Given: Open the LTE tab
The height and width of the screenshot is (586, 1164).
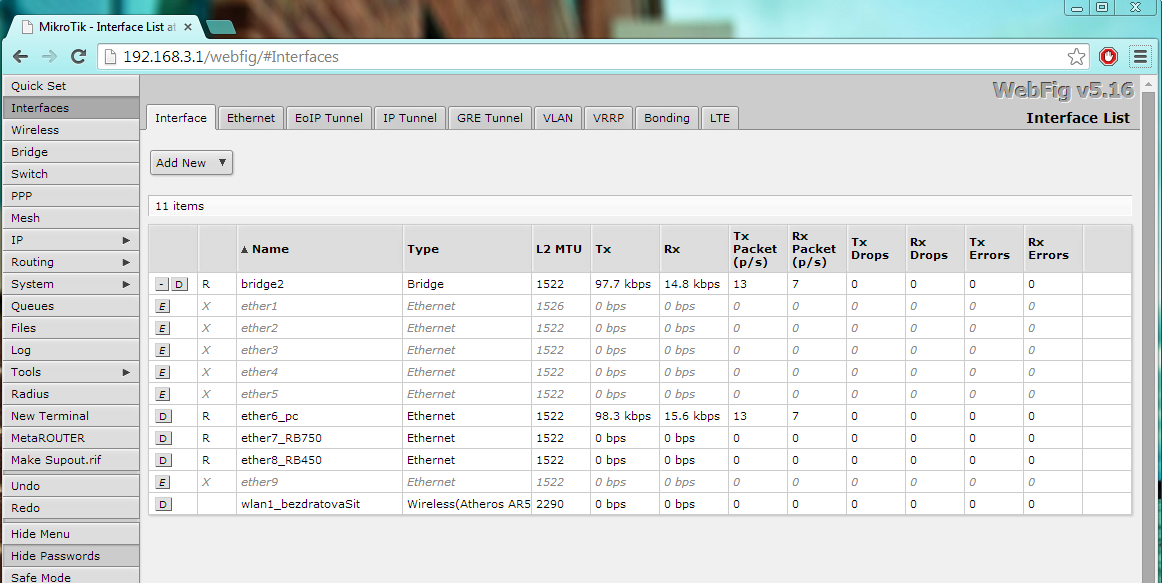Looking at the screenshot, I should [x=720, y=117].
